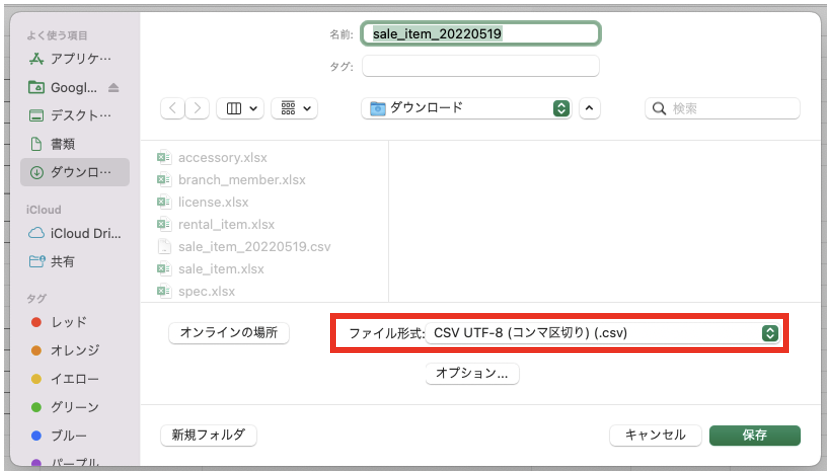Click the Cancel (キャンセル) button

(655, 435)
